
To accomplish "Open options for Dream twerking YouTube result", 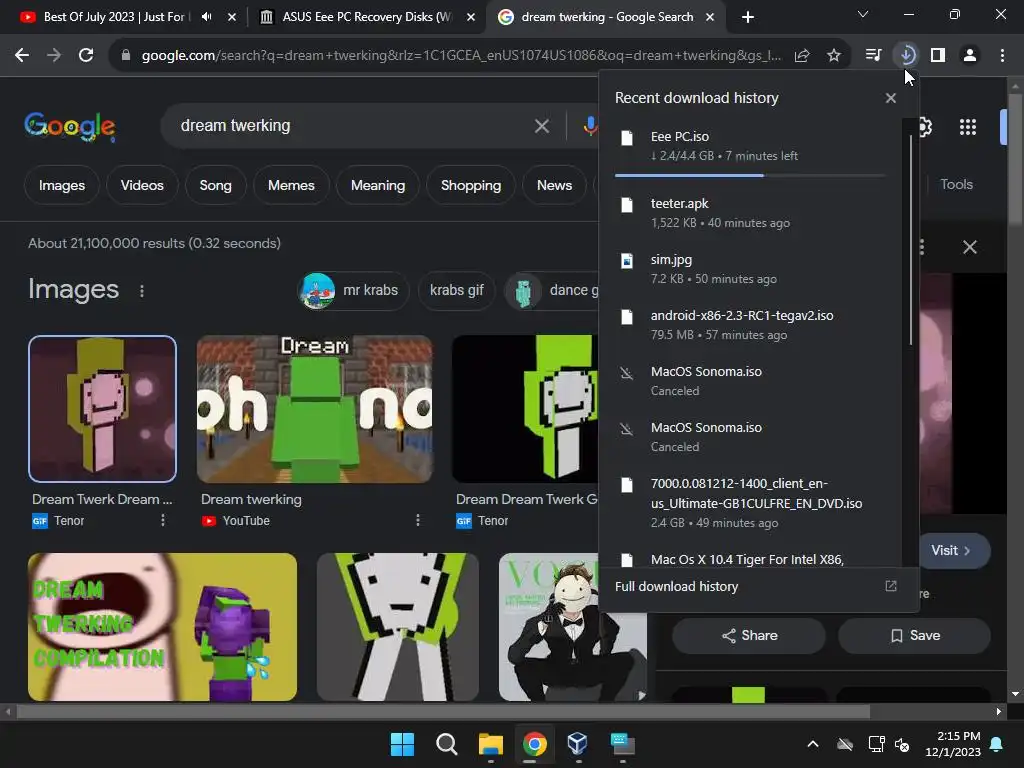I will (418, 520).
